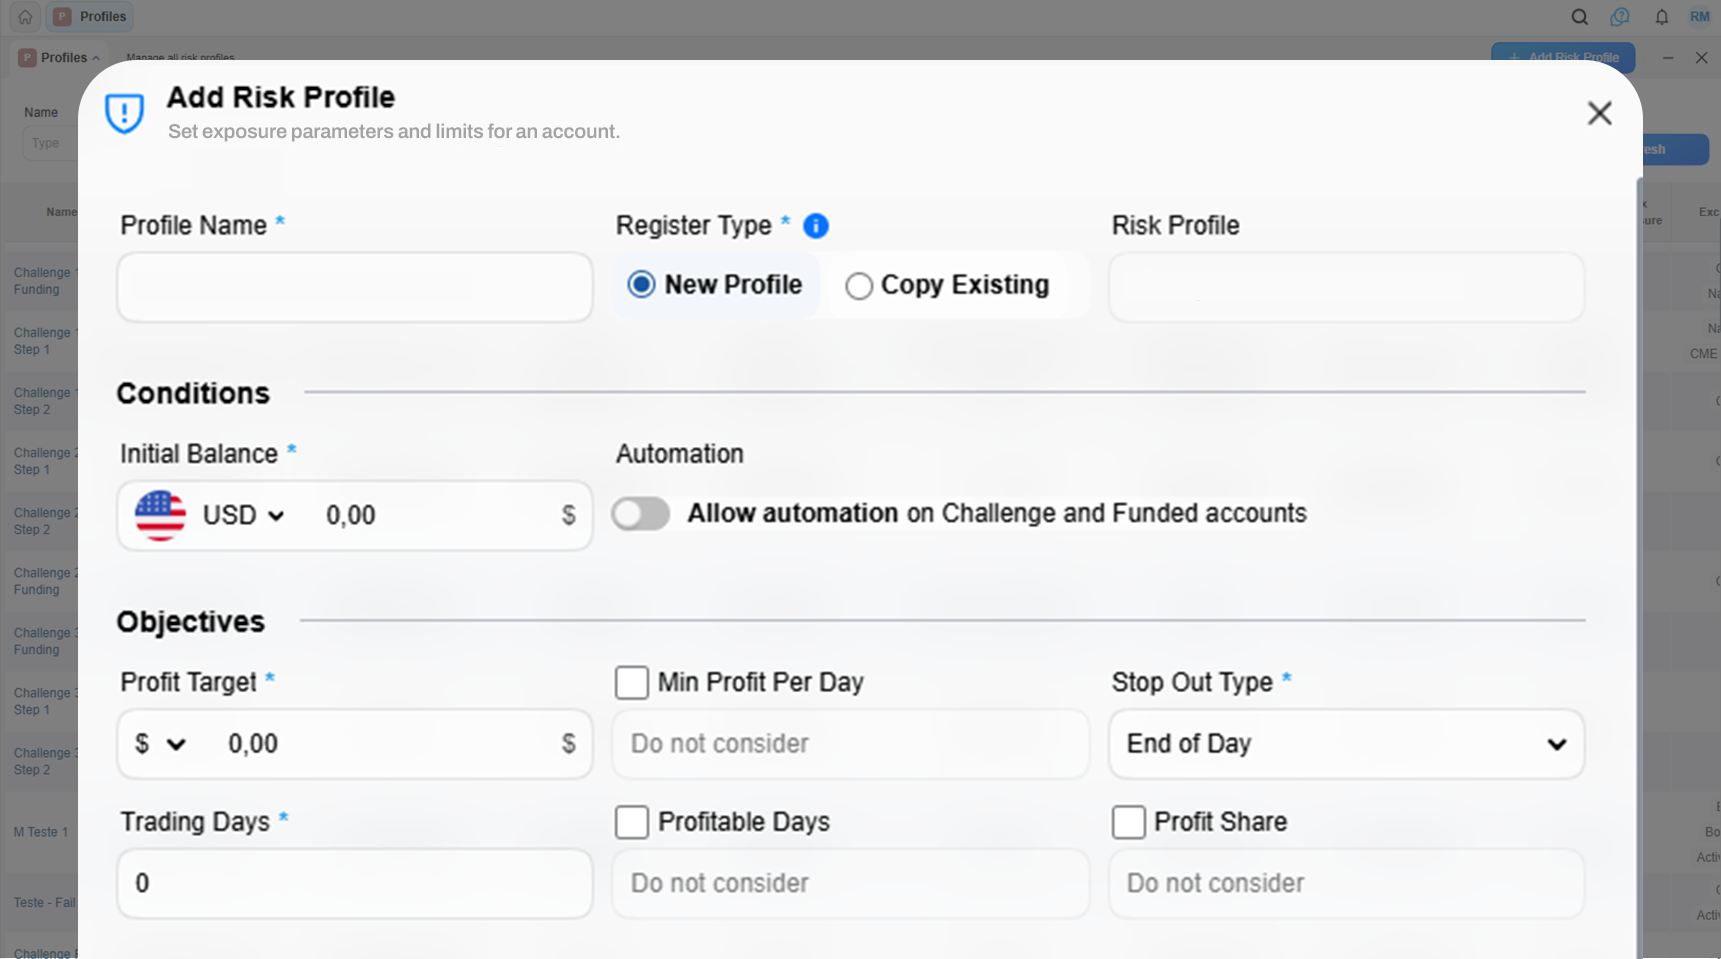This screenshot has height=959, width=1721.
Task: Focus the Trading Days input
Action: point(355,884)
